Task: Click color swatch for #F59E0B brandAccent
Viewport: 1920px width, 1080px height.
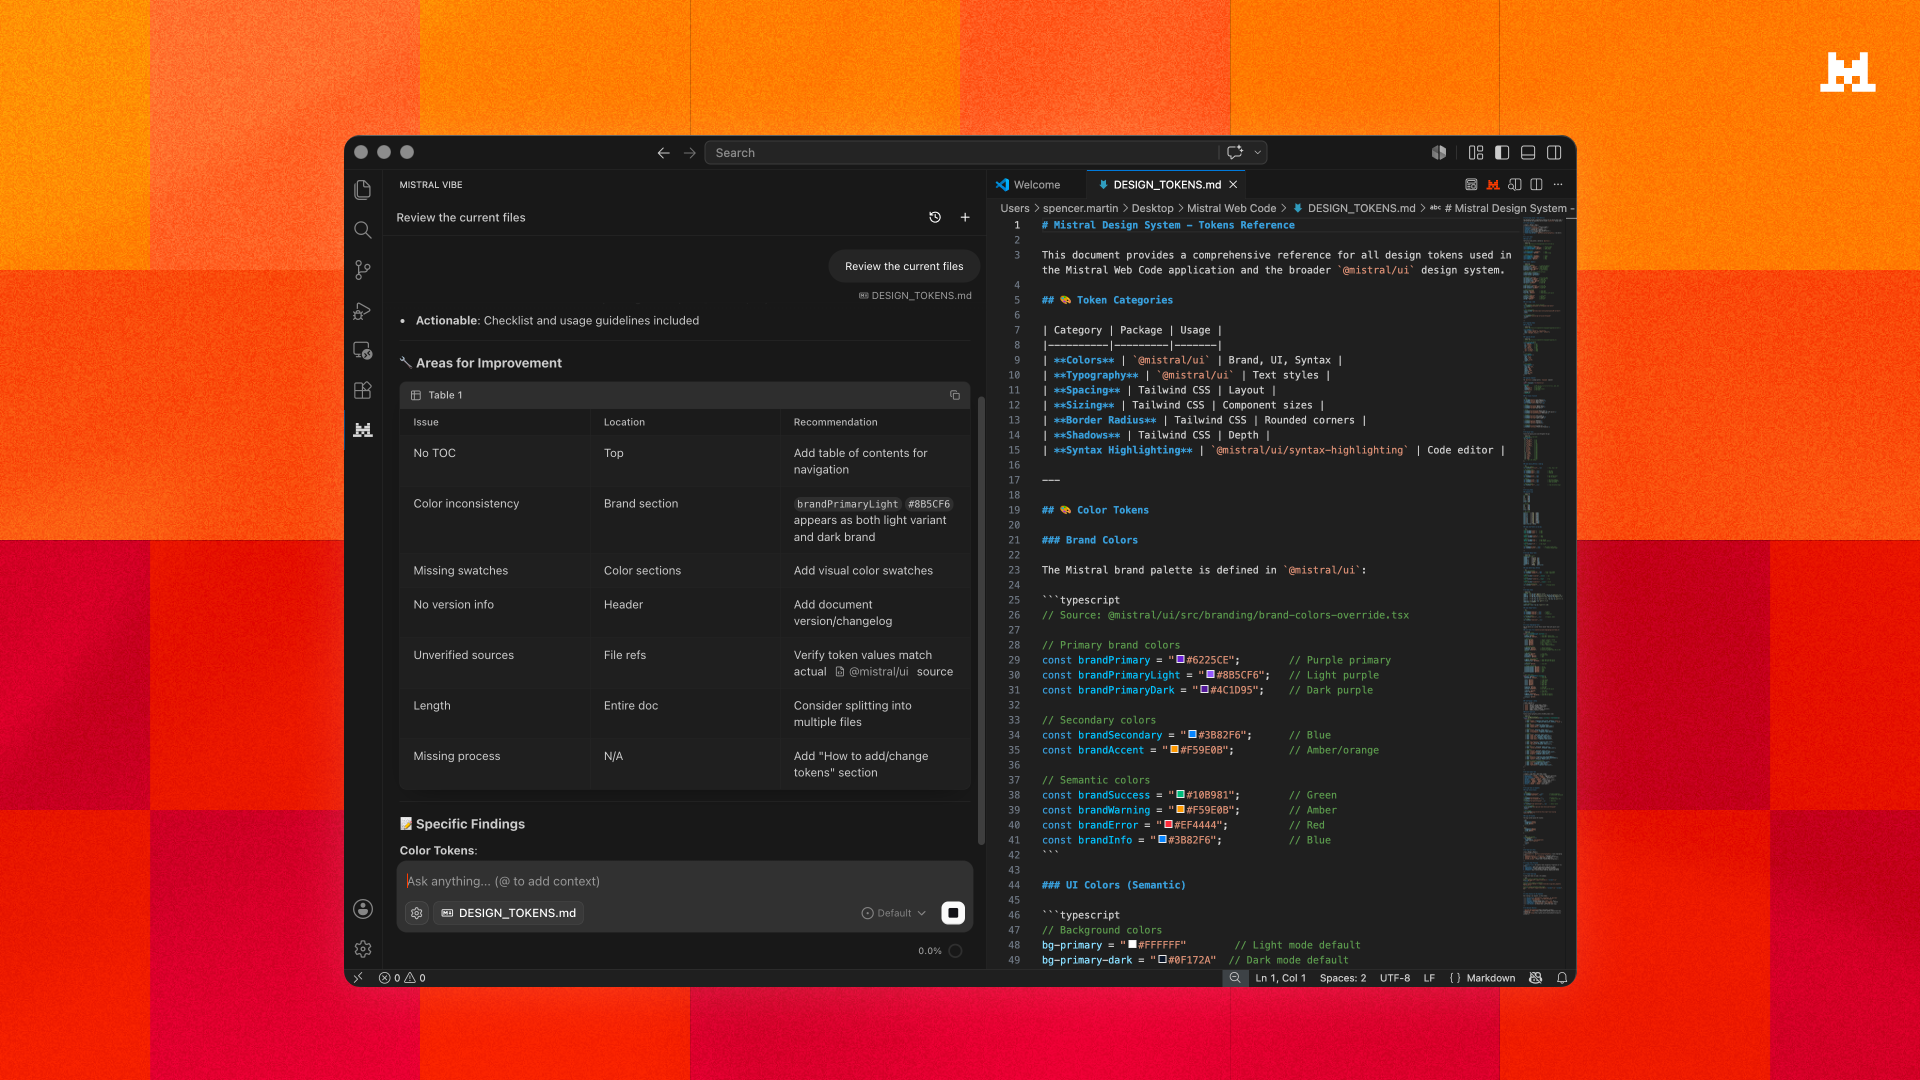Action: coord(1174,750)
